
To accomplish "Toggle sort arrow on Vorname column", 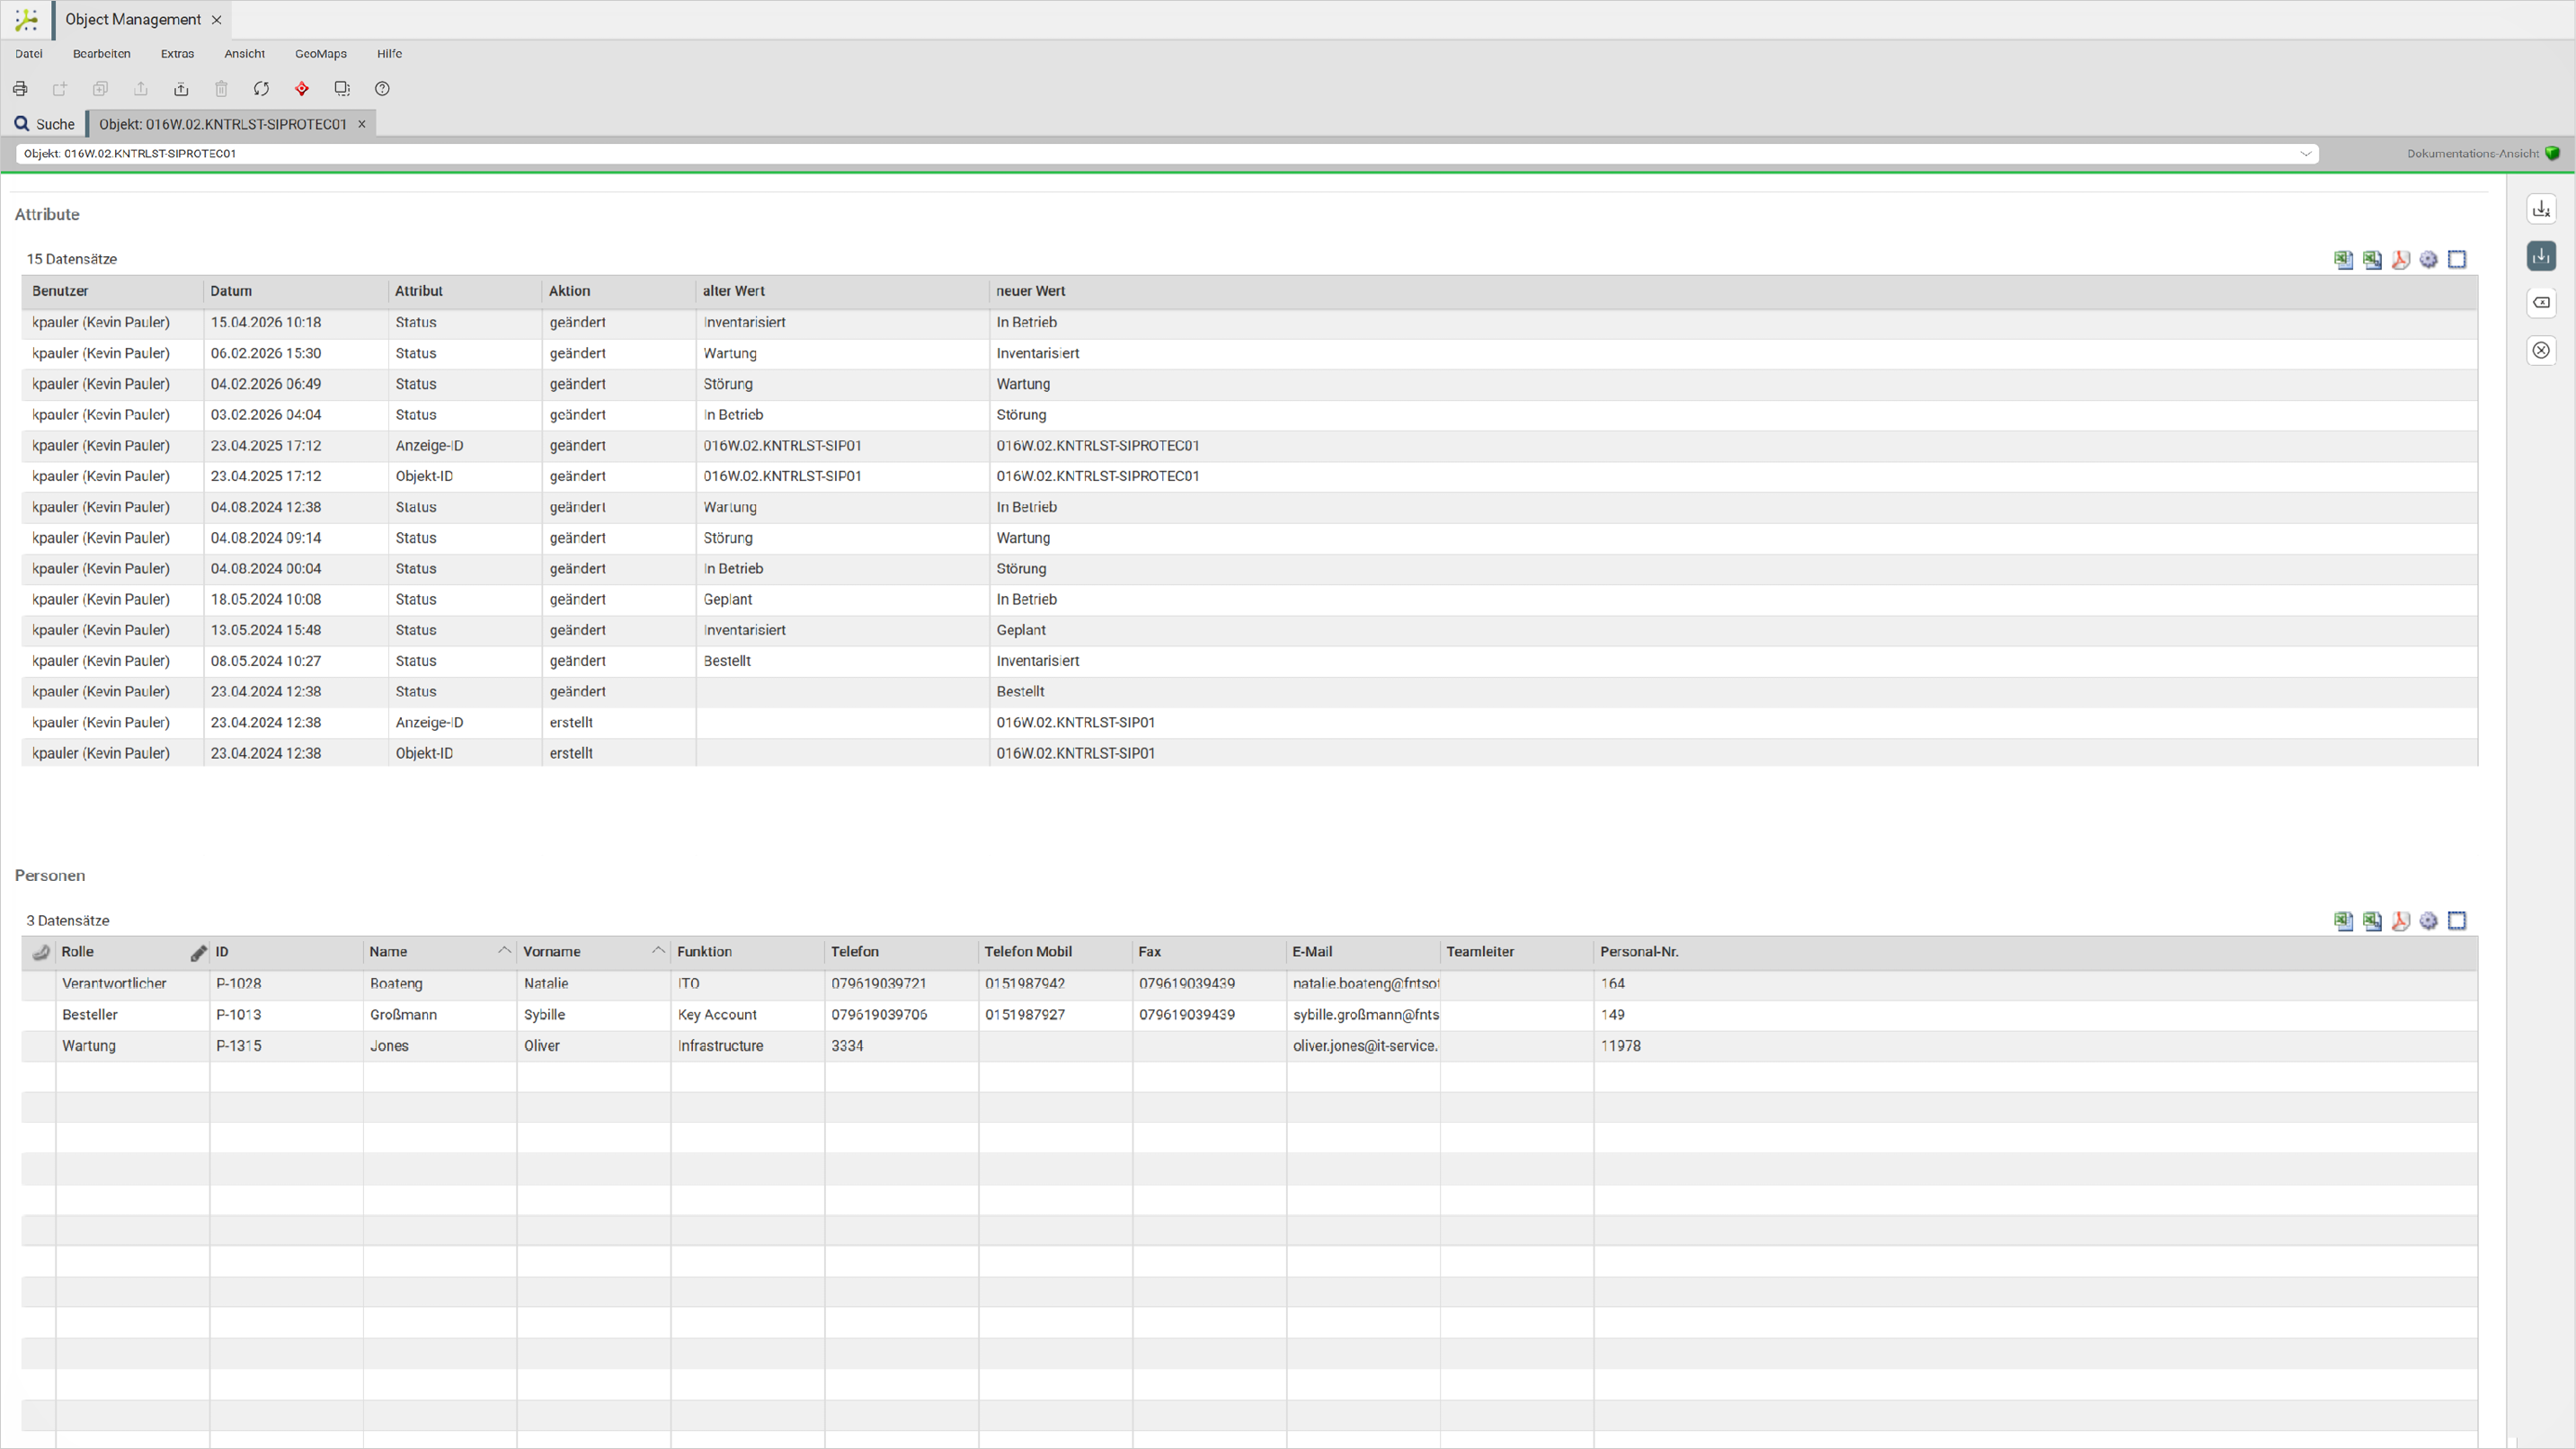I will tap(658, 951).
